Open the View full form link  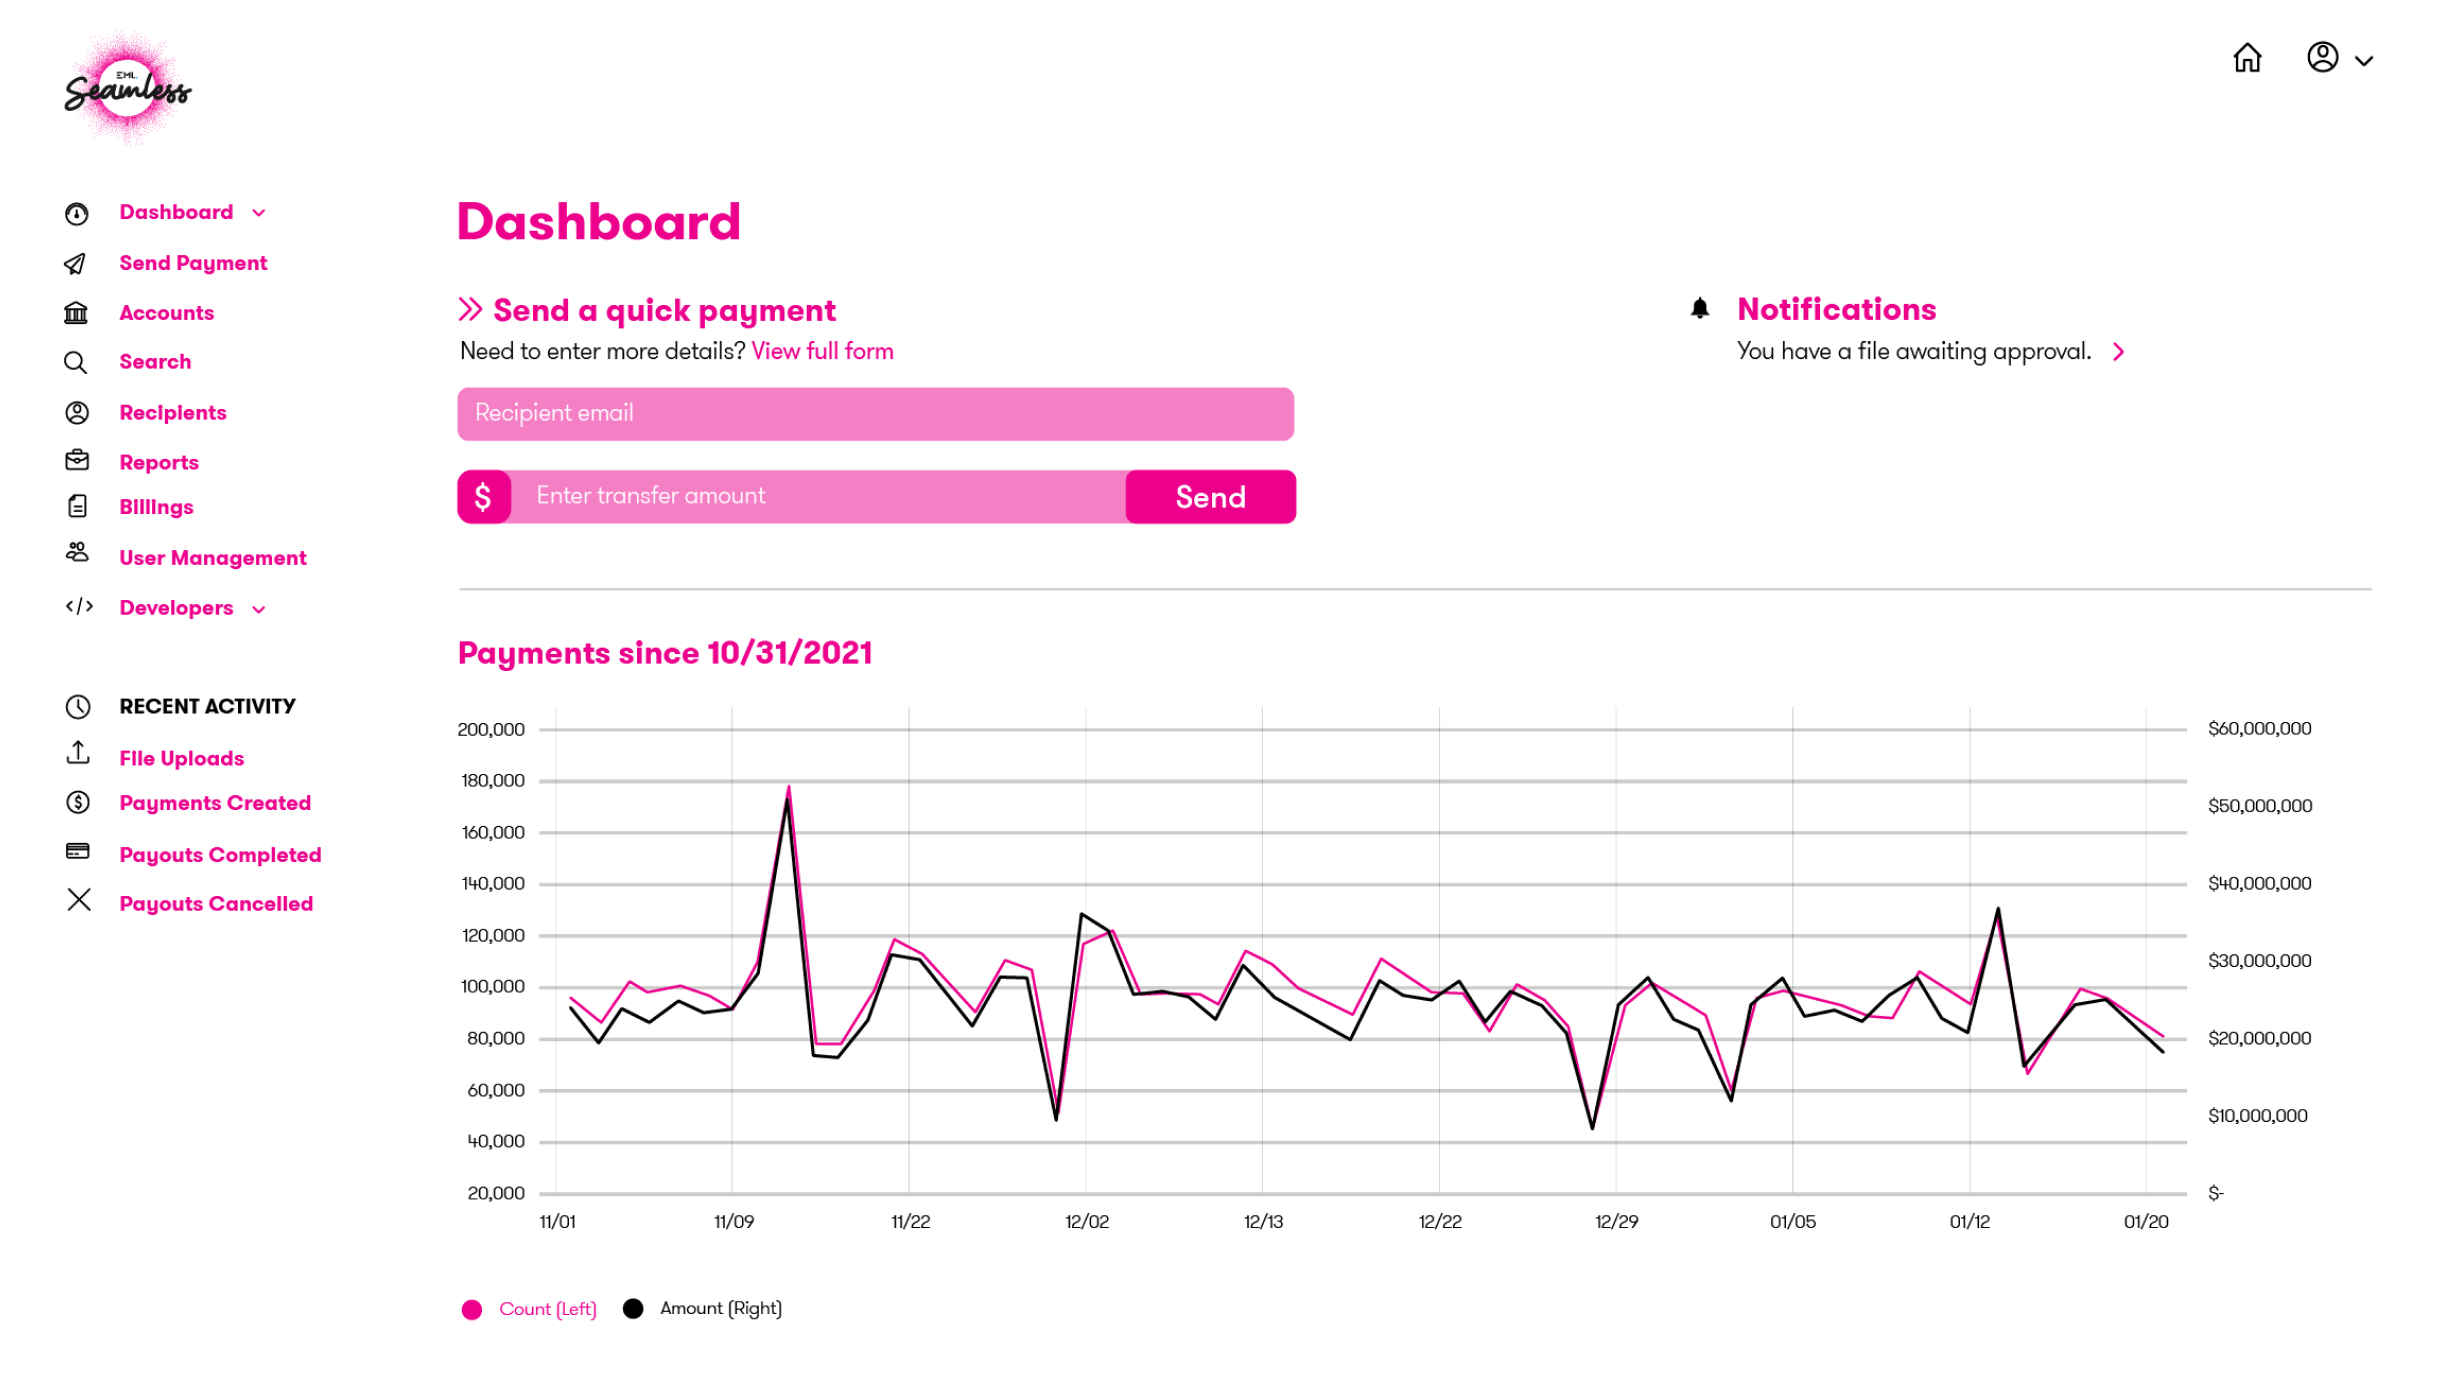[x=822, y=351]
